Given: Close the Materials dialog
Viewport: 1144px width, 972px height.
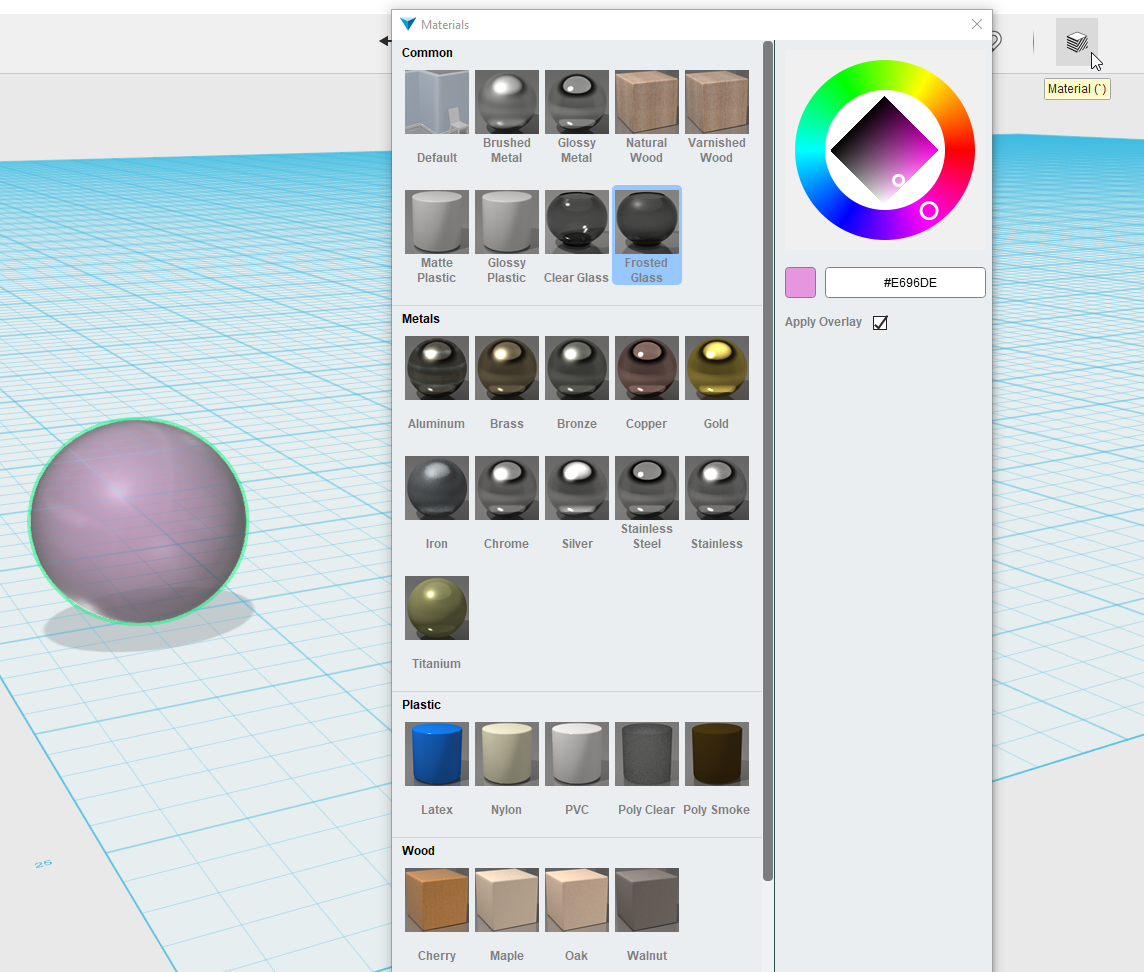Looking at the screenshot, I should pos(977,24).
